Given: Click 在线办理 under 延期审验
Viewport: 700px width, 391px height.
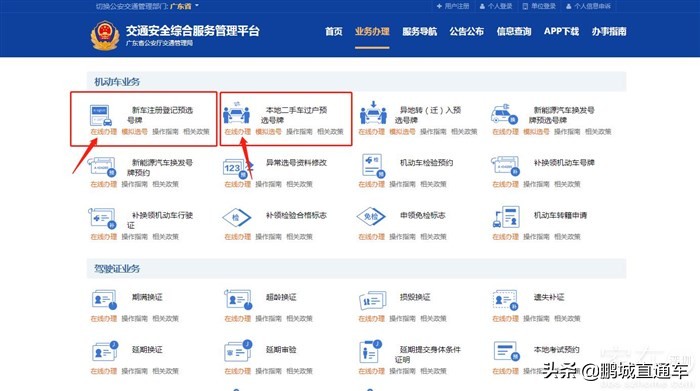Looking at the screenshot, I should pos(238,371).
